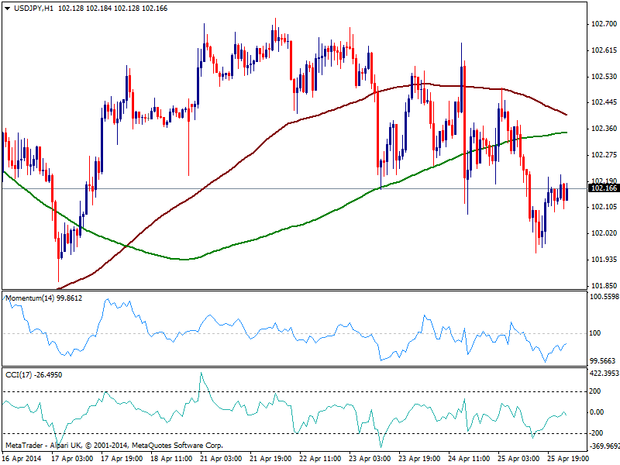
Task: Click the Momentum(14) indicator label
Action: pos(27,298)
